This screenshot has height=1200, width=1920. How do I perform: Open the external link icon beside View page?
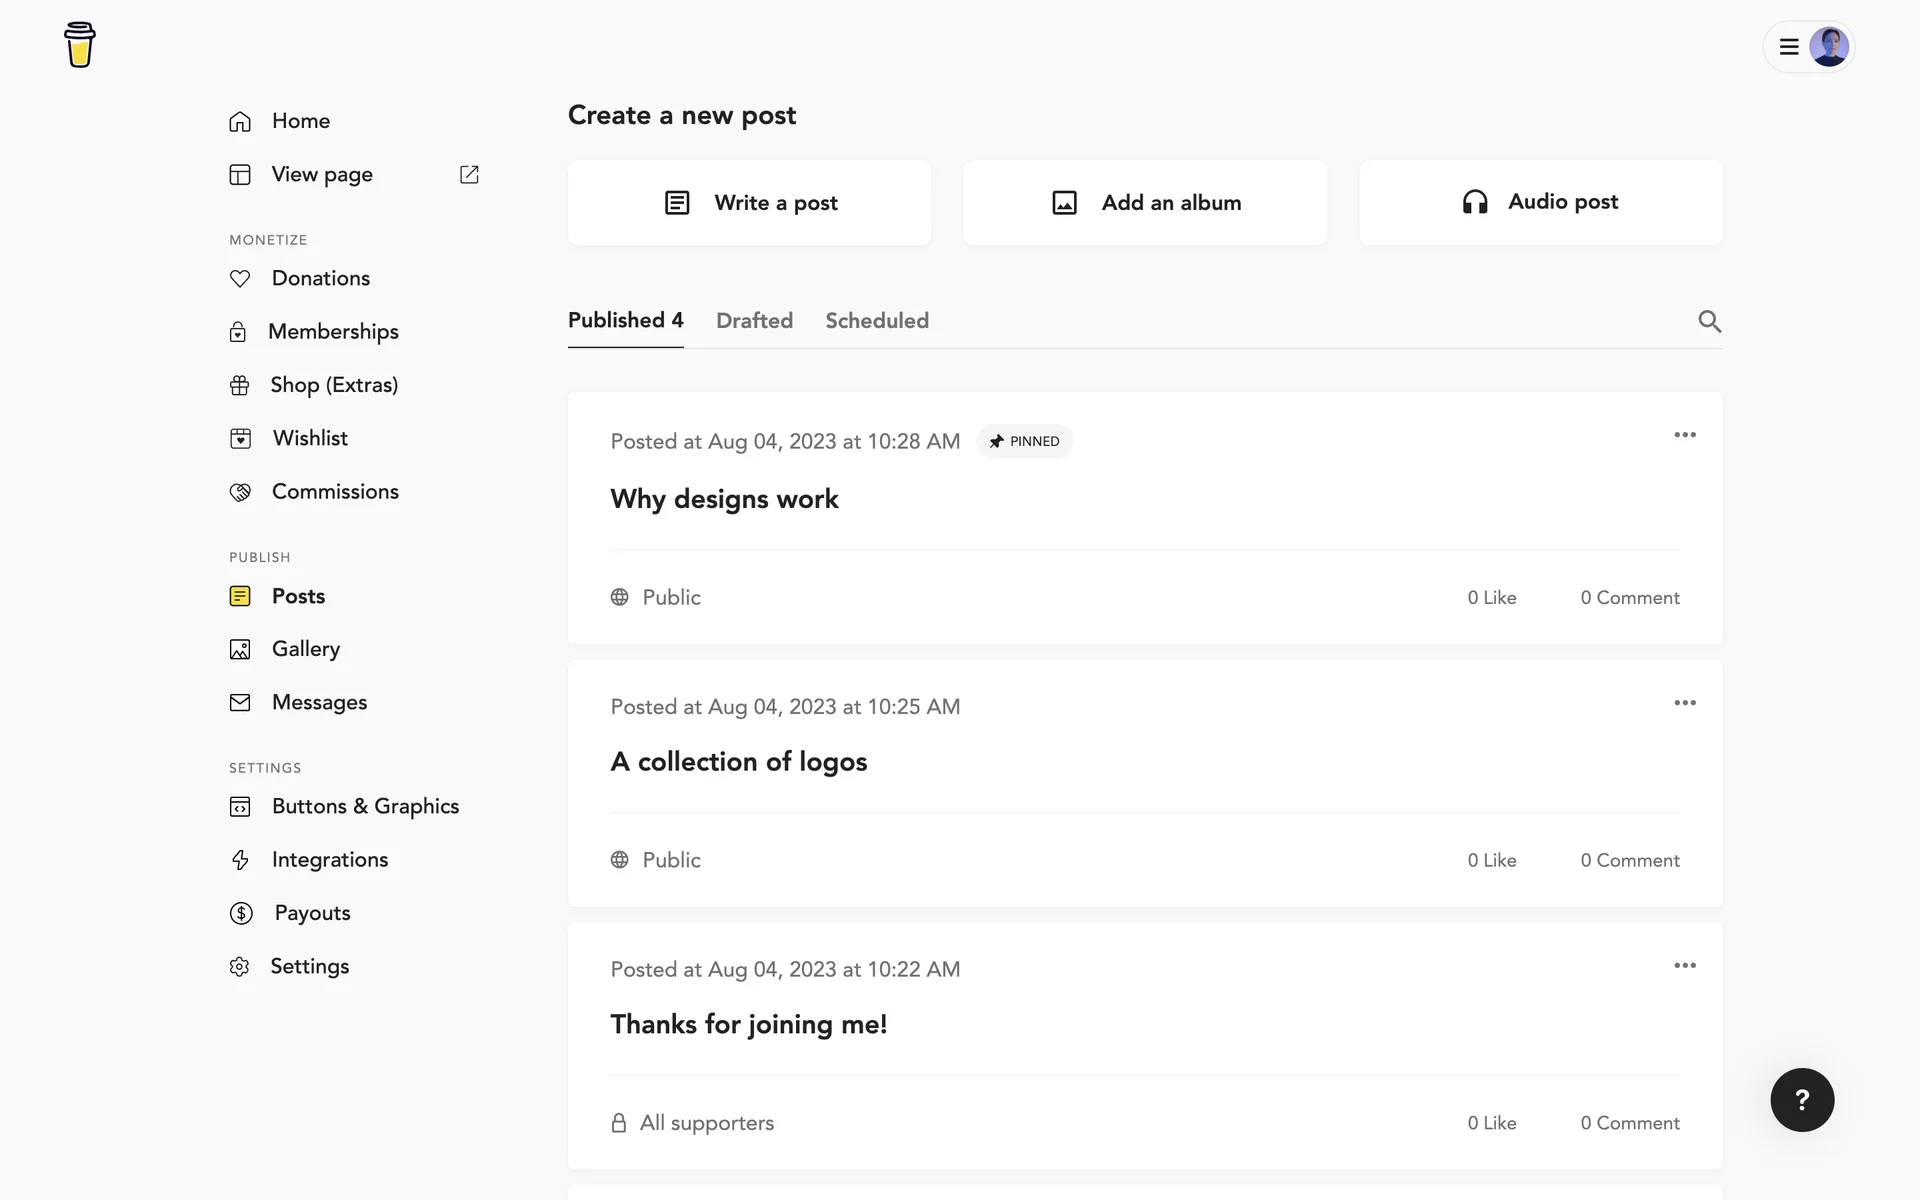click(469, 175)
